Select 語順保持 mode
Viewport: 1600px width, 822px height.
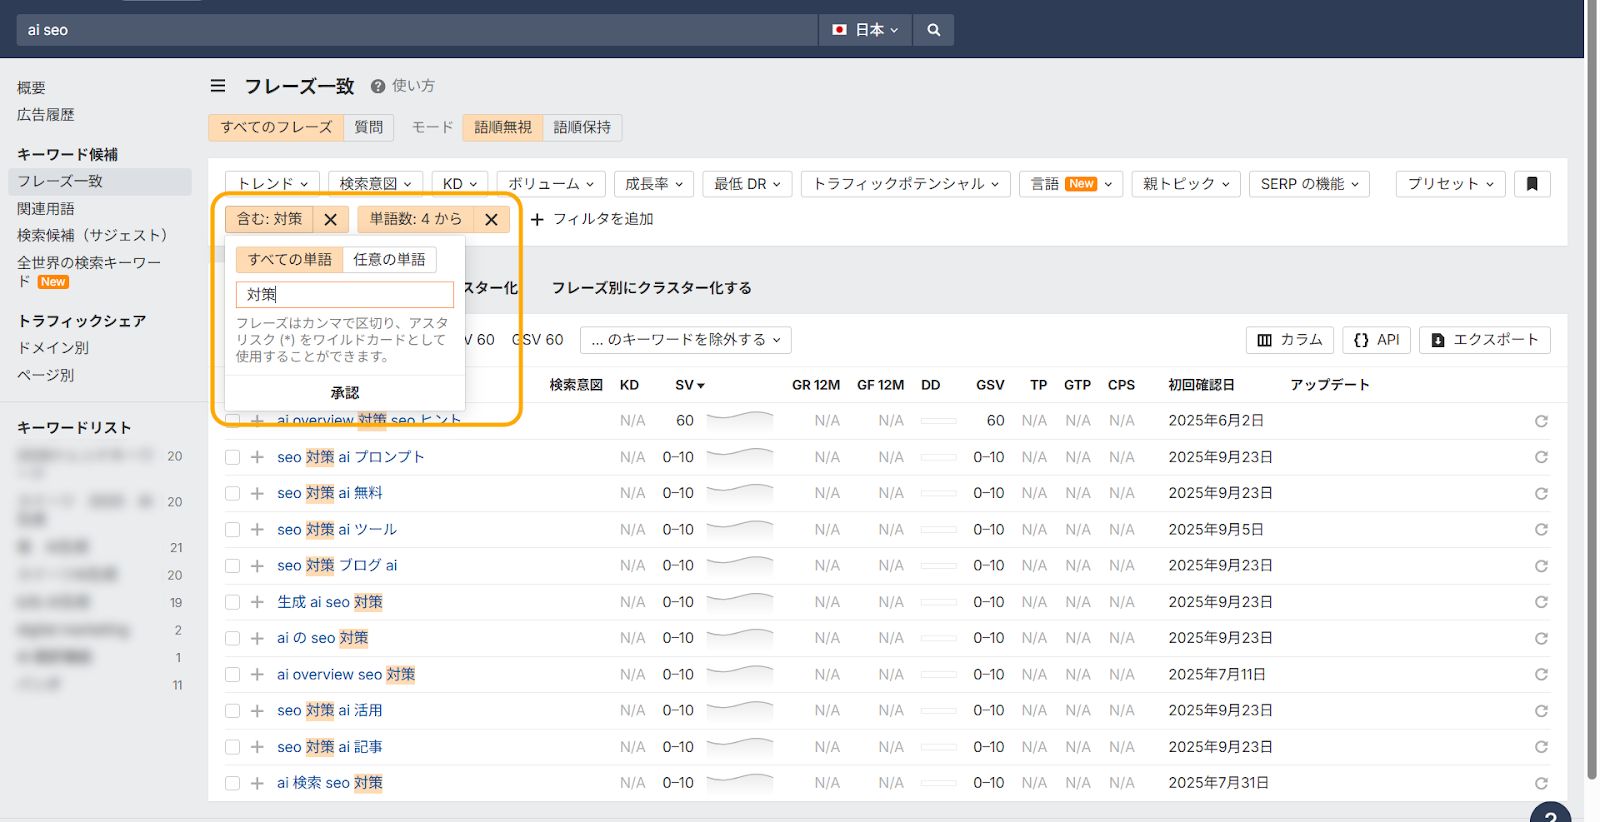(x=582, y=127)
